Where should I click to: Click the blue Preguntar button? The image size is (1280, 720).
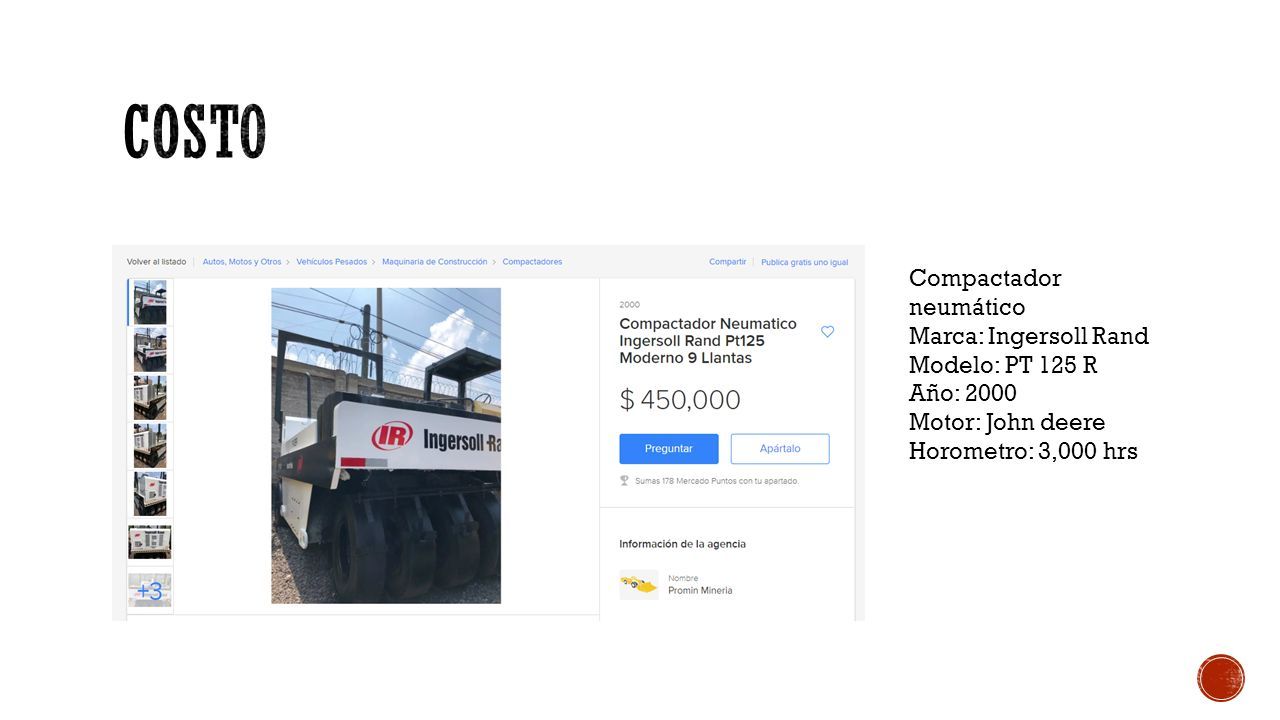(669, 449)
